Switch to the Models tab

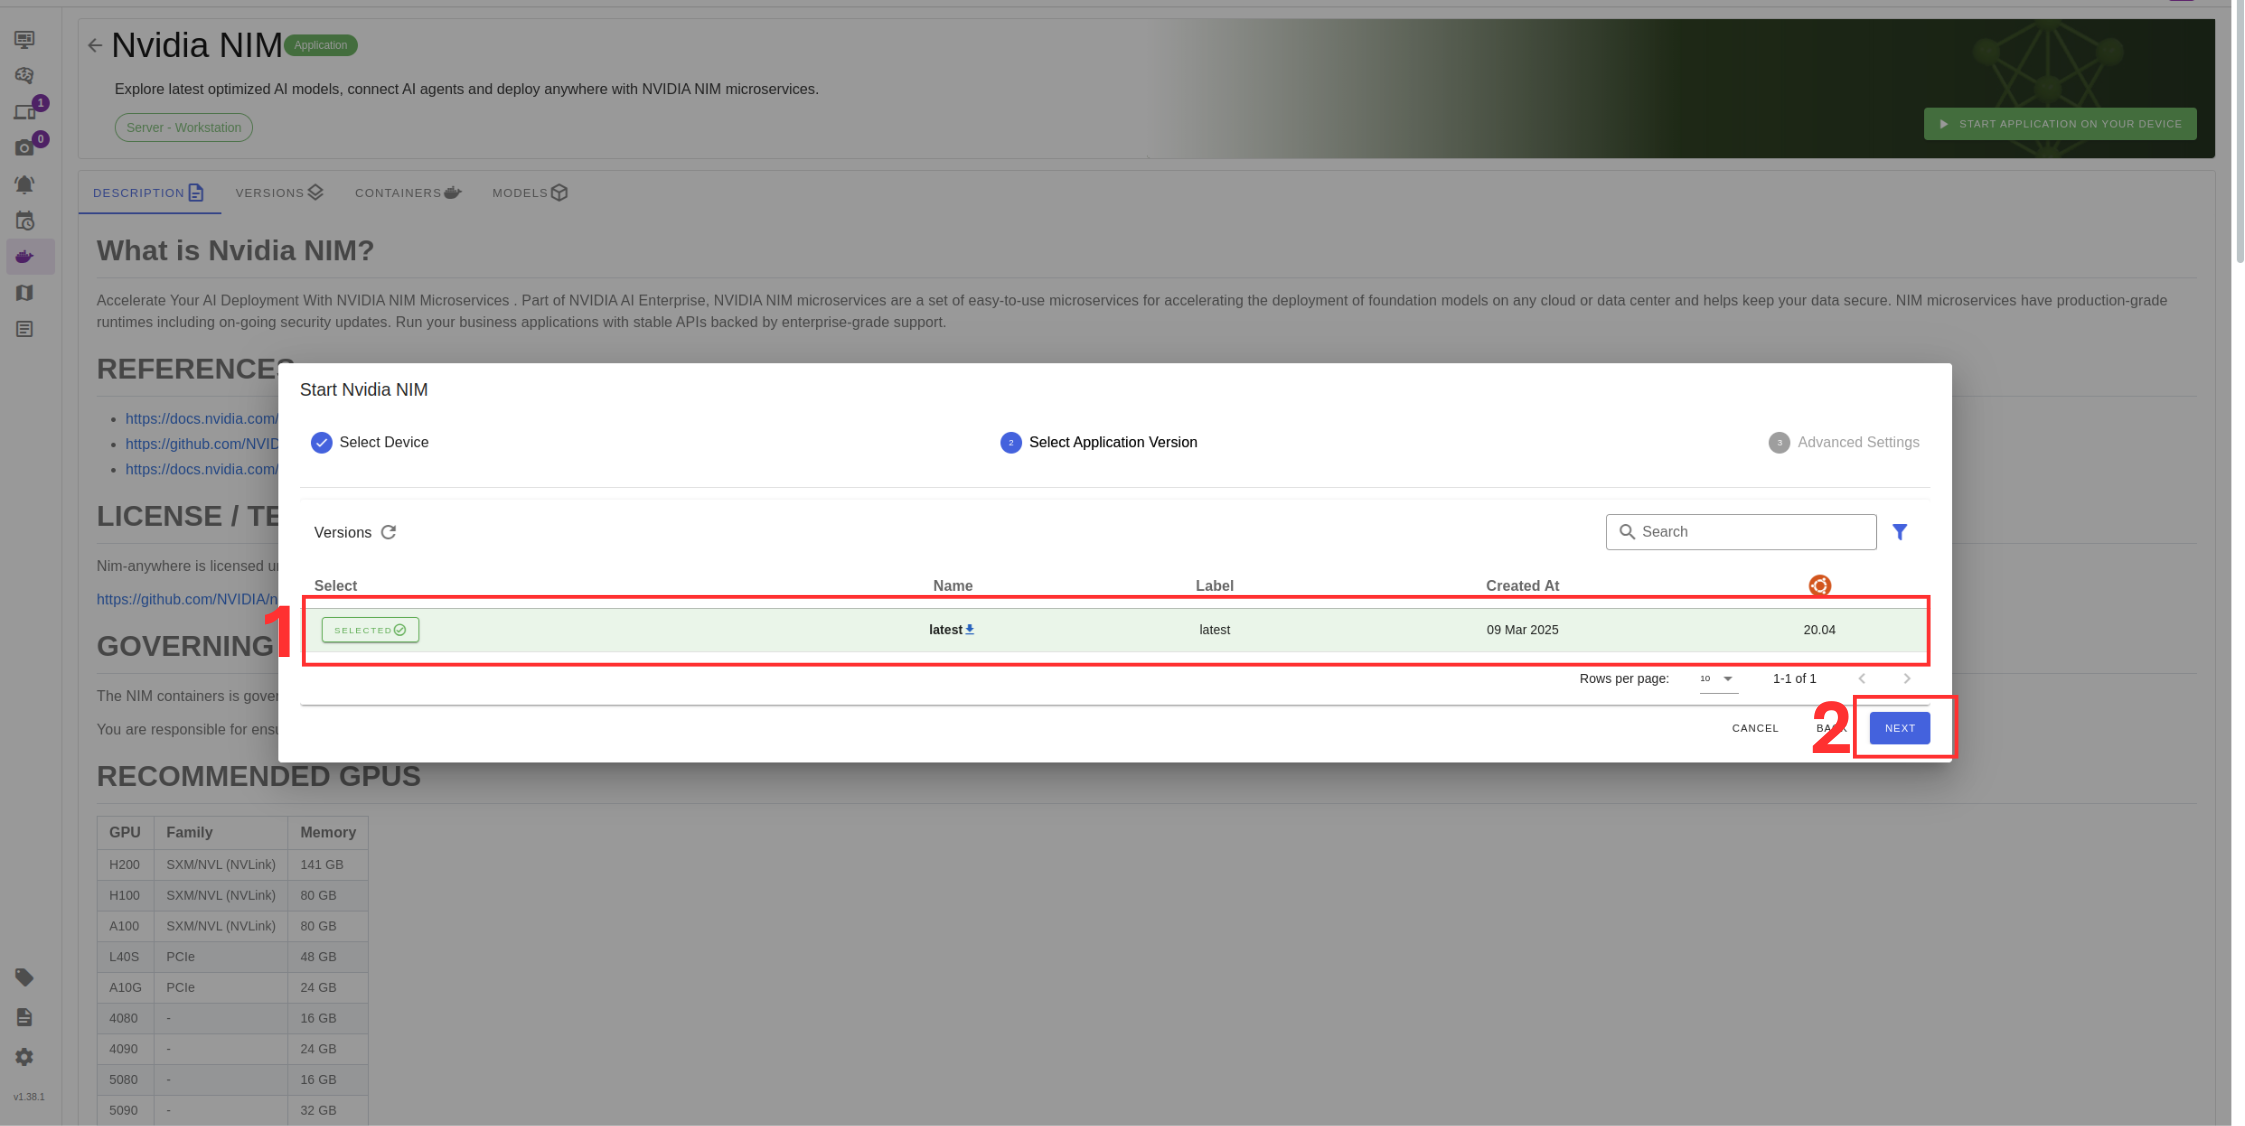(530, 193)
